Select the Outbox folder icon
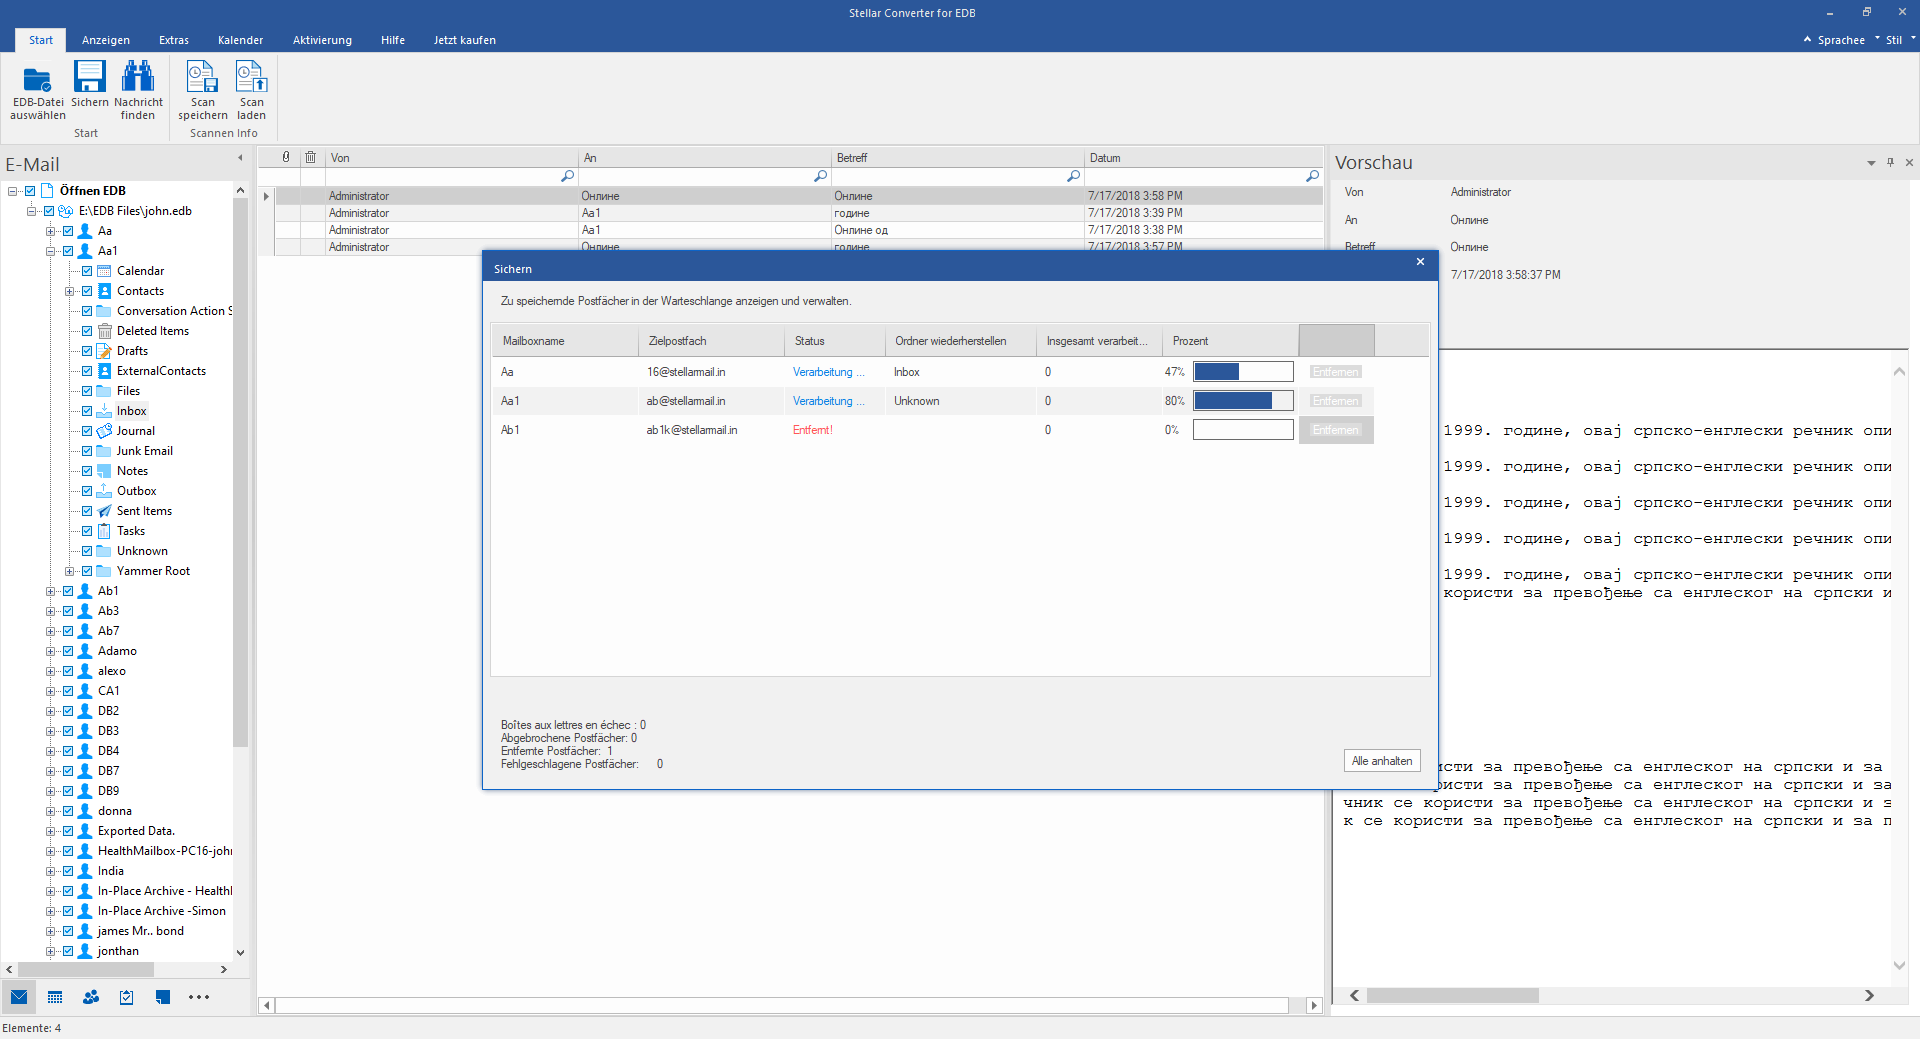The image size is (1920, 1039). (x=104, y=491)
